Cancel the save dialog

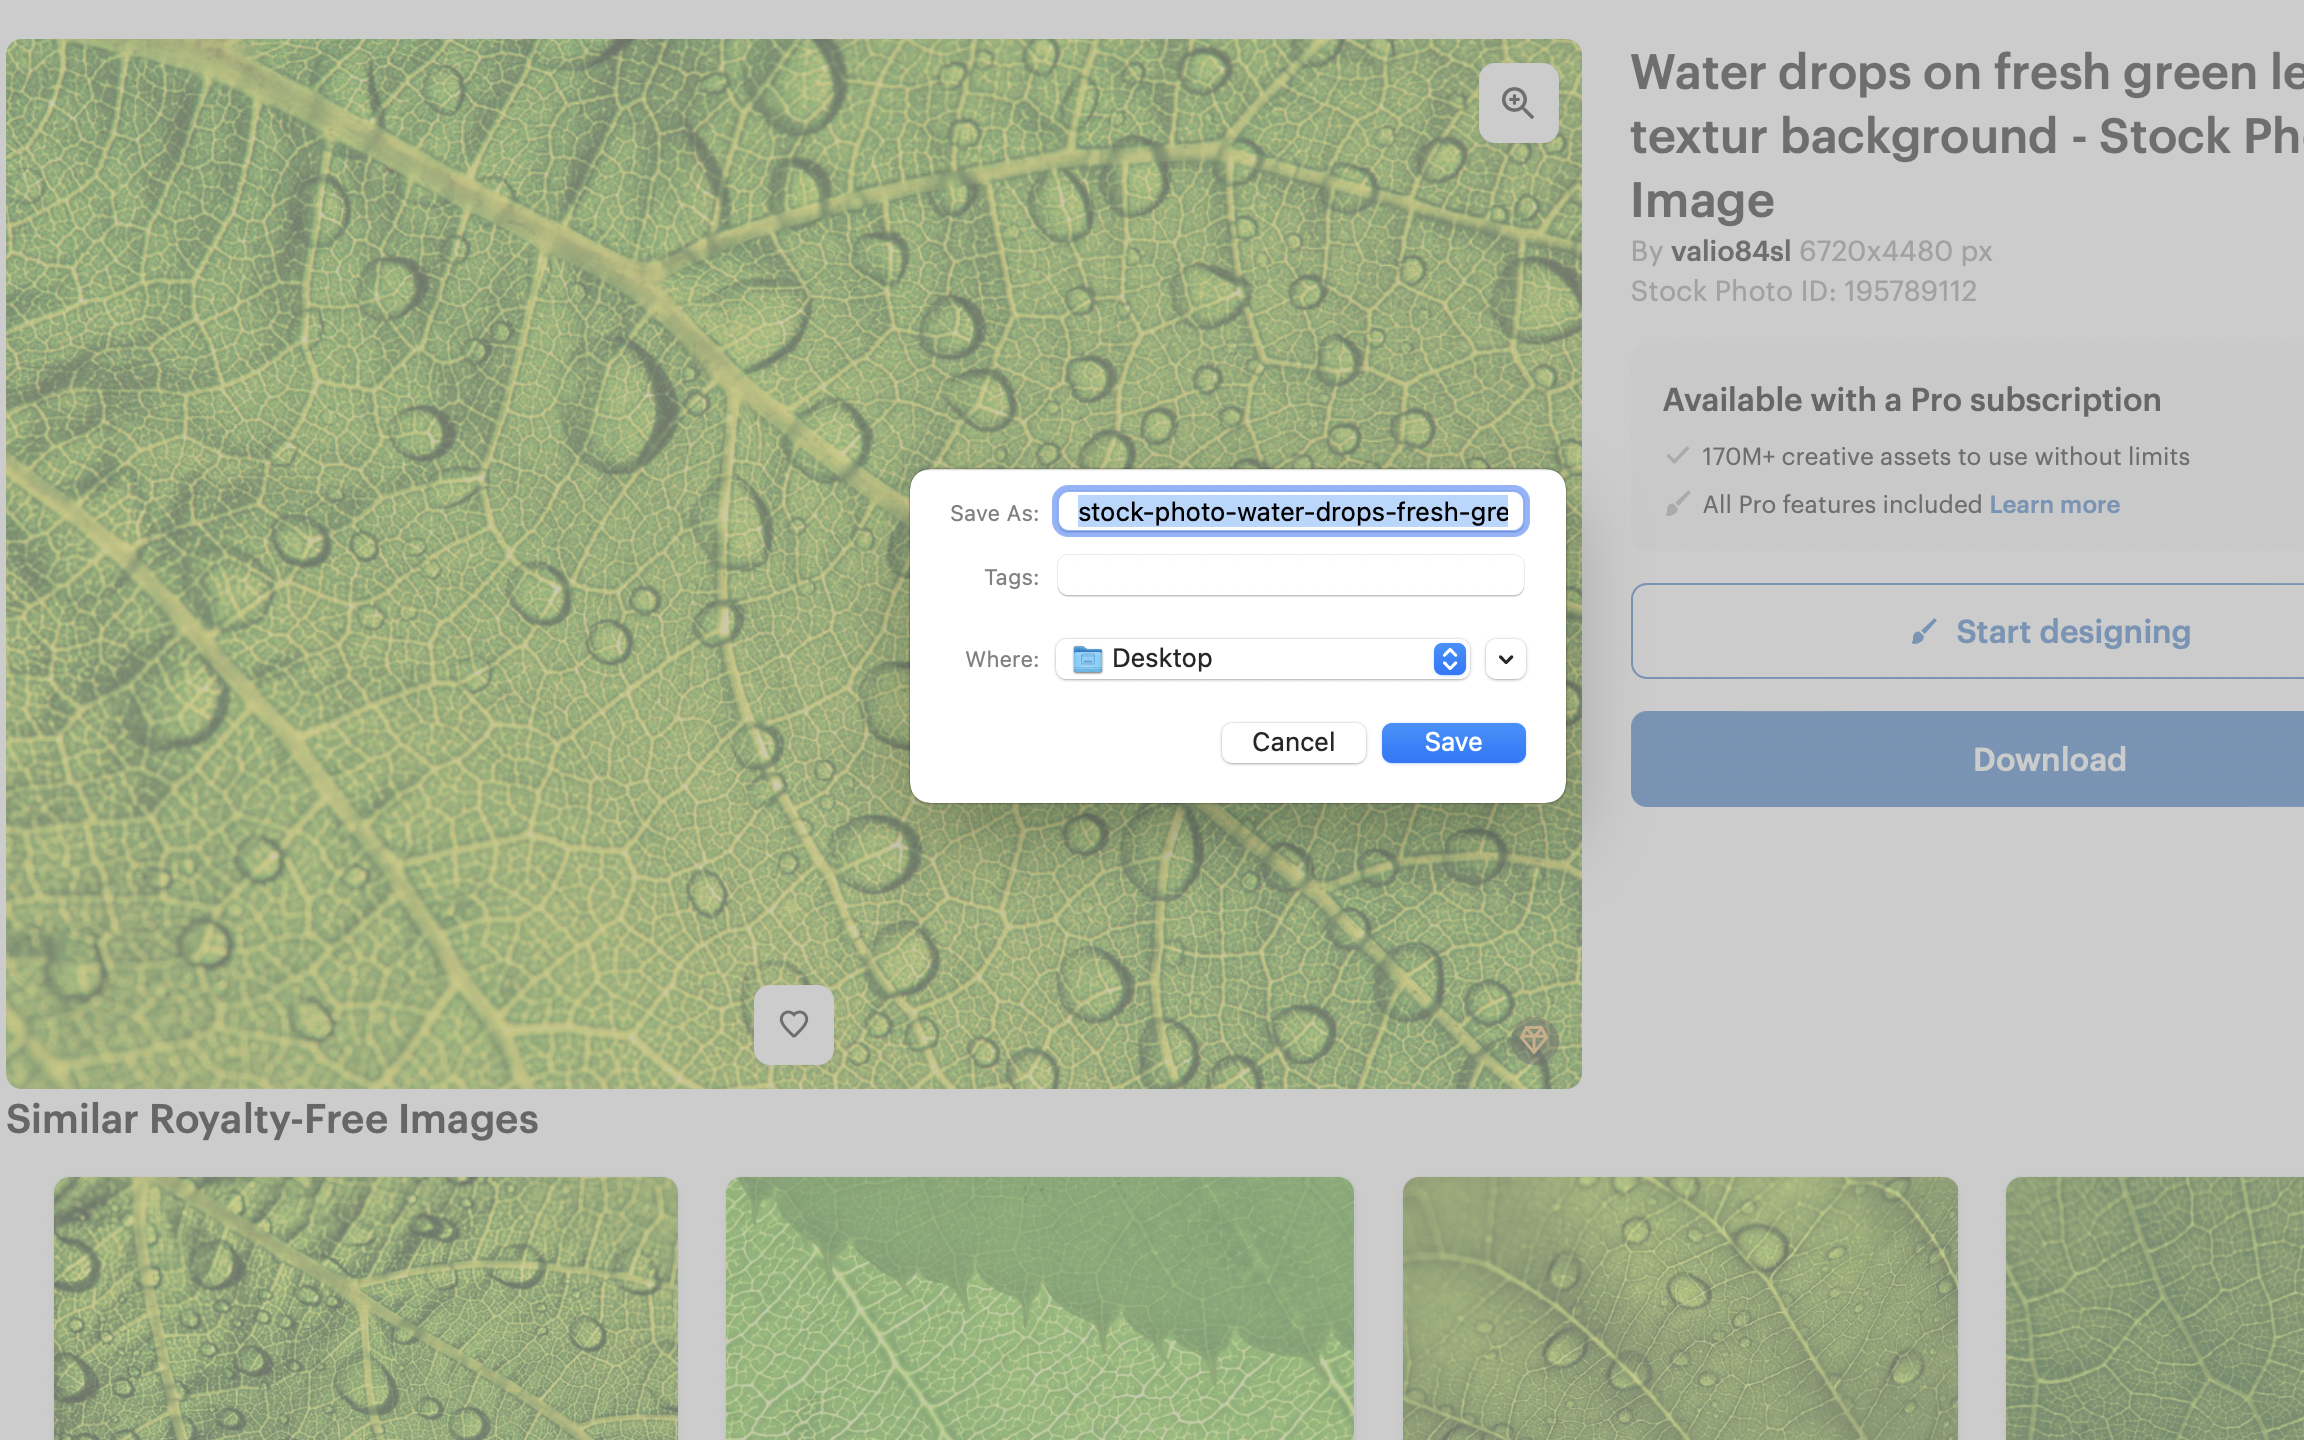[x=1293, y=742]
